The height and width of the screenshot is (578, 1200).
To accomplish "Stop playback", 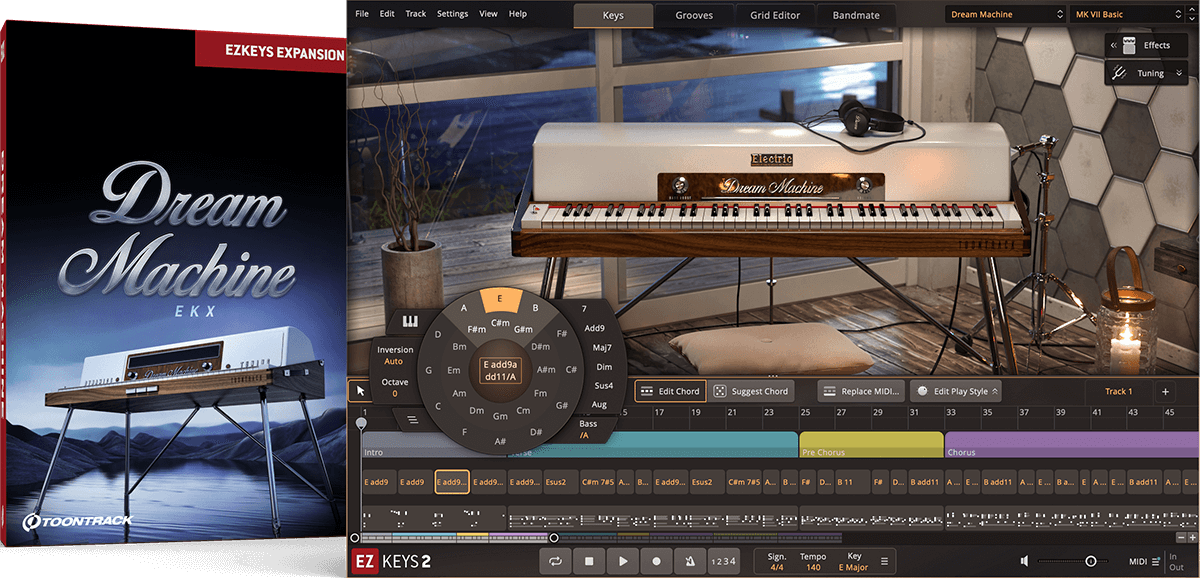I will (x=589, y=562).
